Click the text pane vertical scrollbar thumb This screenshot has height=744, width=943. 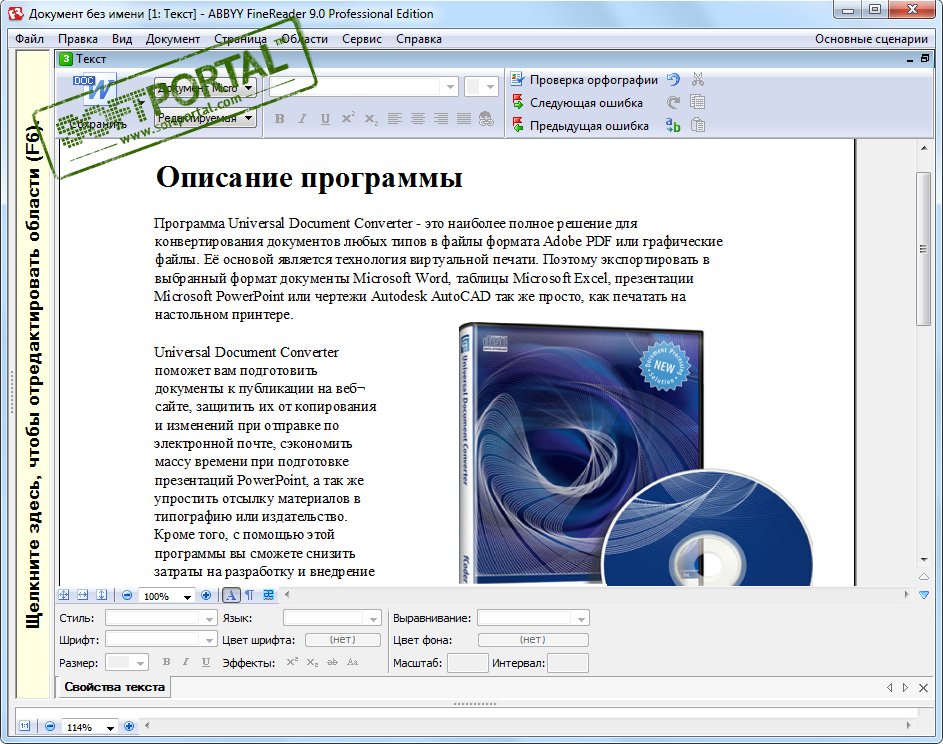[x=924, y=248]
